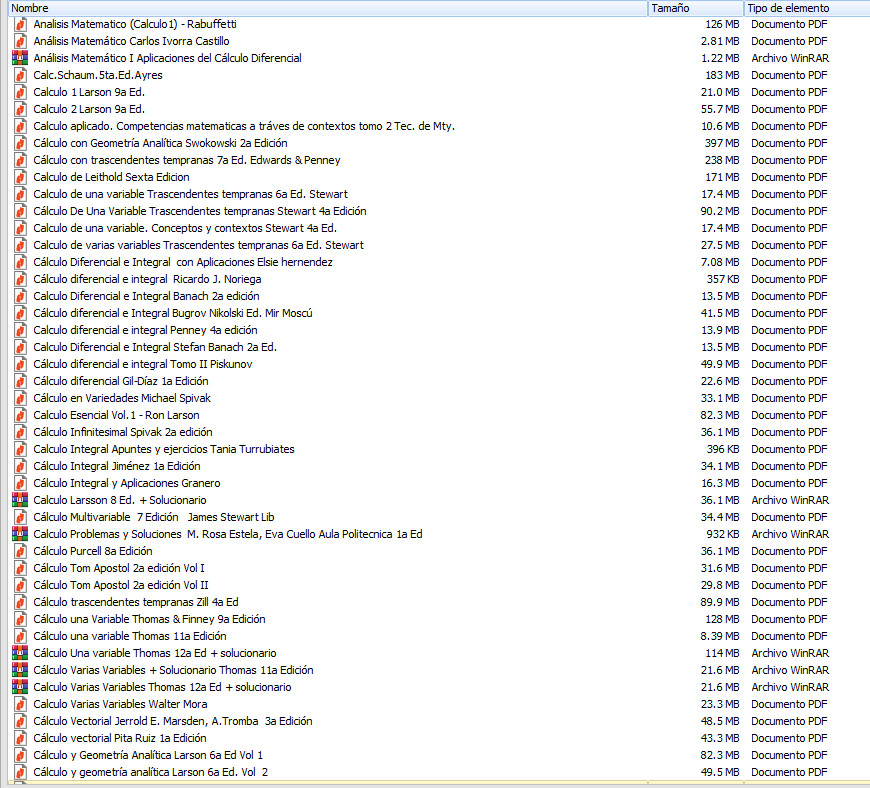Click the PDF icon of Calculo de Leithold Sexta Edicion

[x=20, y=177]
